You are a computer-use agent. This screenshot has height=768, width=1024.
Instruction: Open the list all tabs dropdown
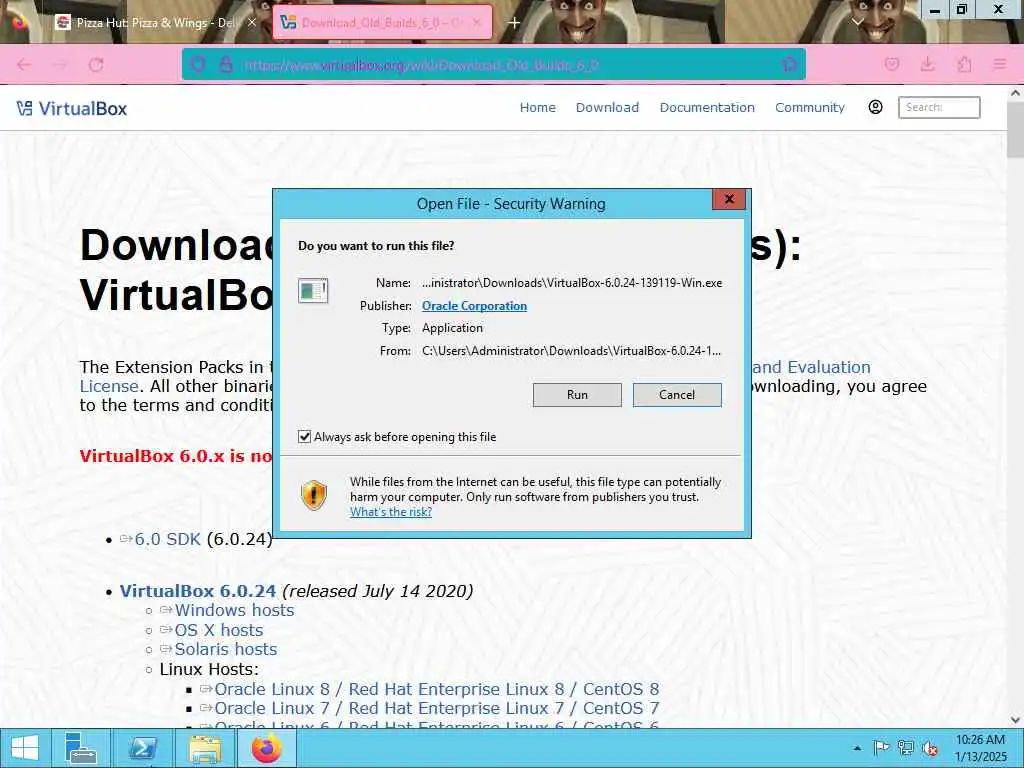pyautogui.click(x=858, y=22)
